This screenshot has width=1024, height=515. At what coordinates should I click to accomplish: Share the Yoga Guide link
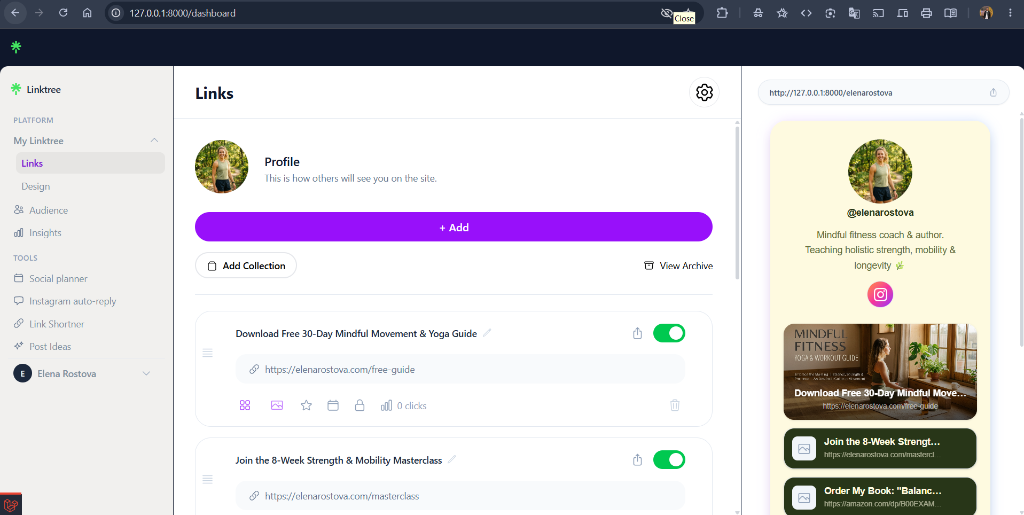point(637,334)
